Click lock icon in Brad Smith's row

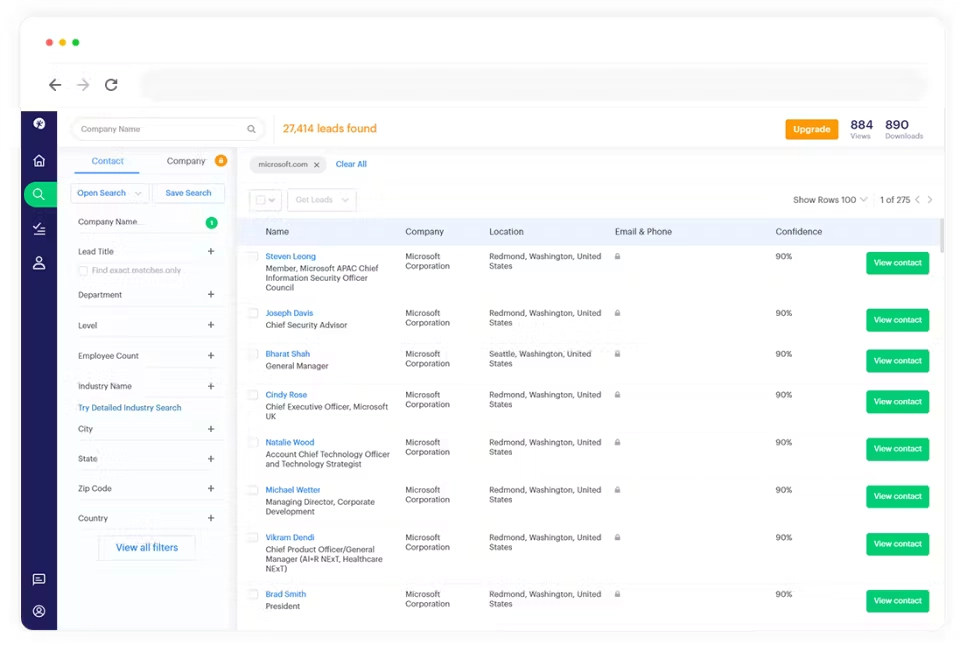tap(617, 594)
